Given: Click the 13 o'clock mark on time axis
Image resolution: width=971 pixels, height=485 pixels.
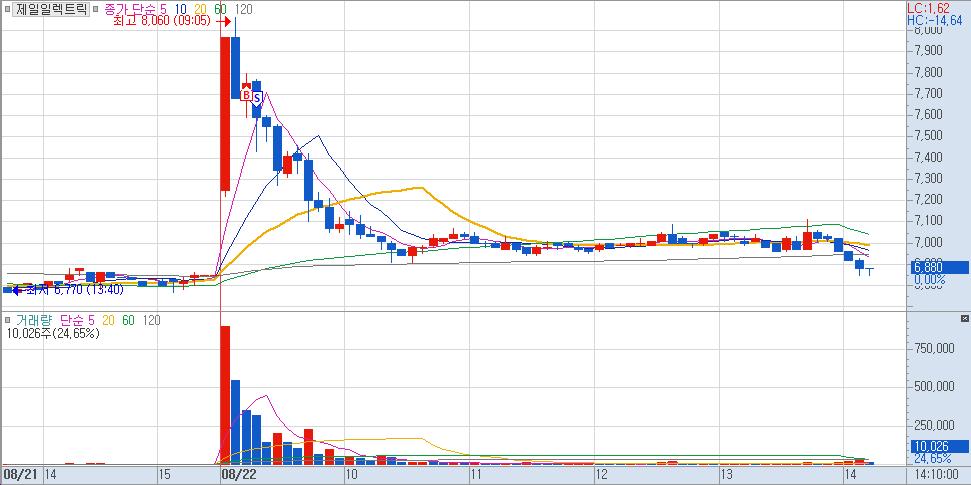Looking at the screenshot, I should tap(727, 475).
